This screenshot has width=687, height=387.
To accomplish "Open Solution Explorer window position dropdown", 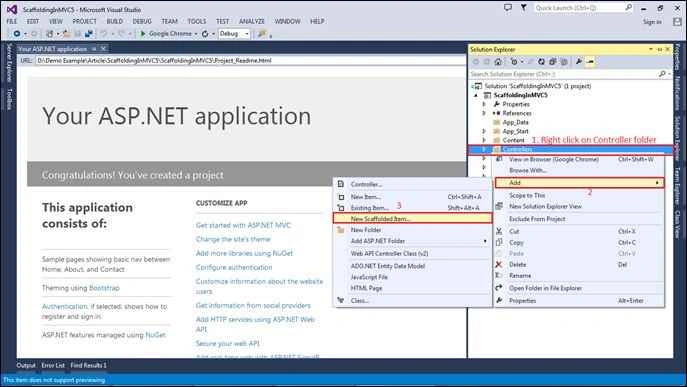I will 651,50.
